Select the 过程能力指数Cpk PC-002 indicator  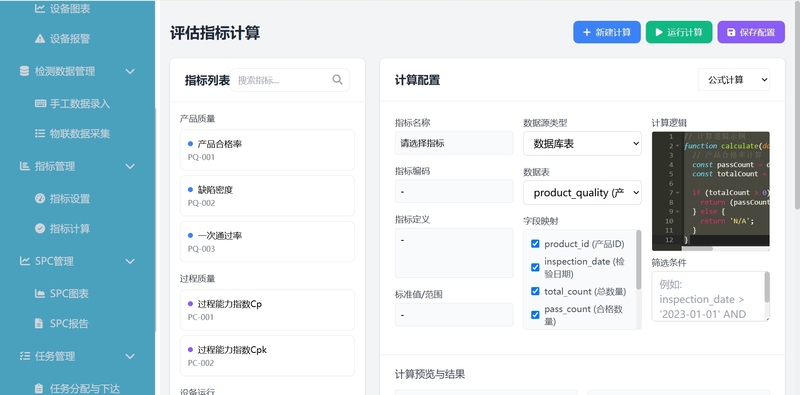click(267, 356)
